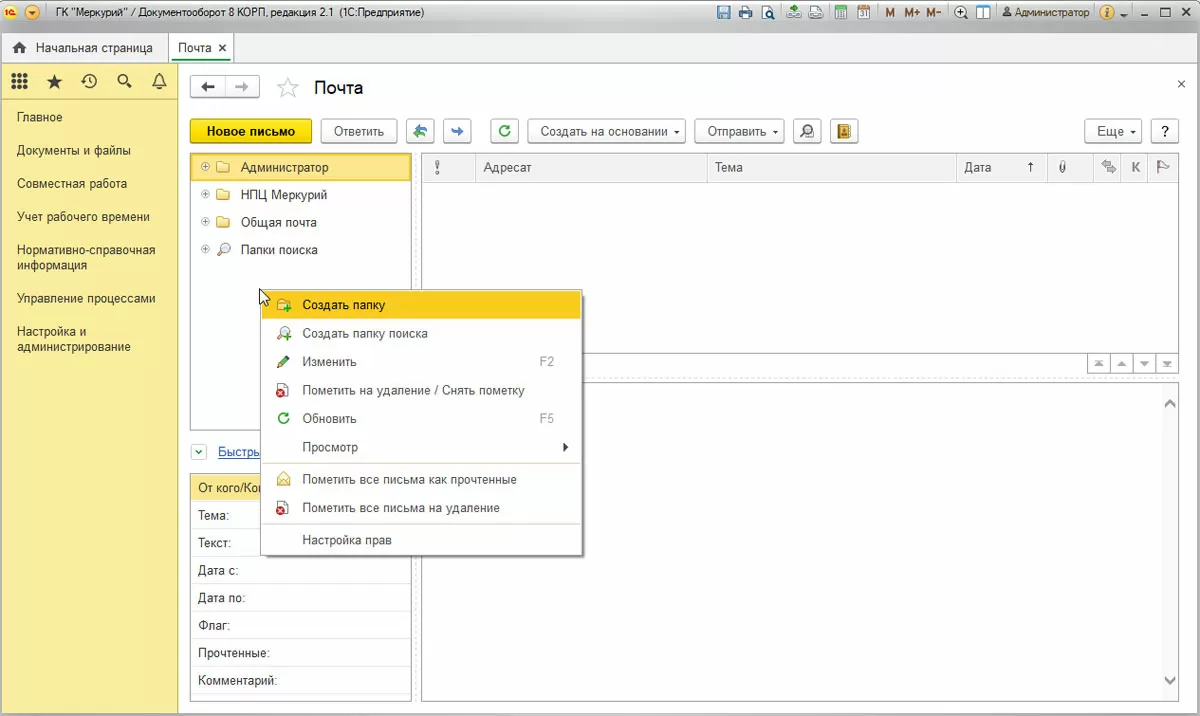This screenshot has height=716, width=1200.
Task: Click the forward blue arrow mail button
Action: coord(457,131)
